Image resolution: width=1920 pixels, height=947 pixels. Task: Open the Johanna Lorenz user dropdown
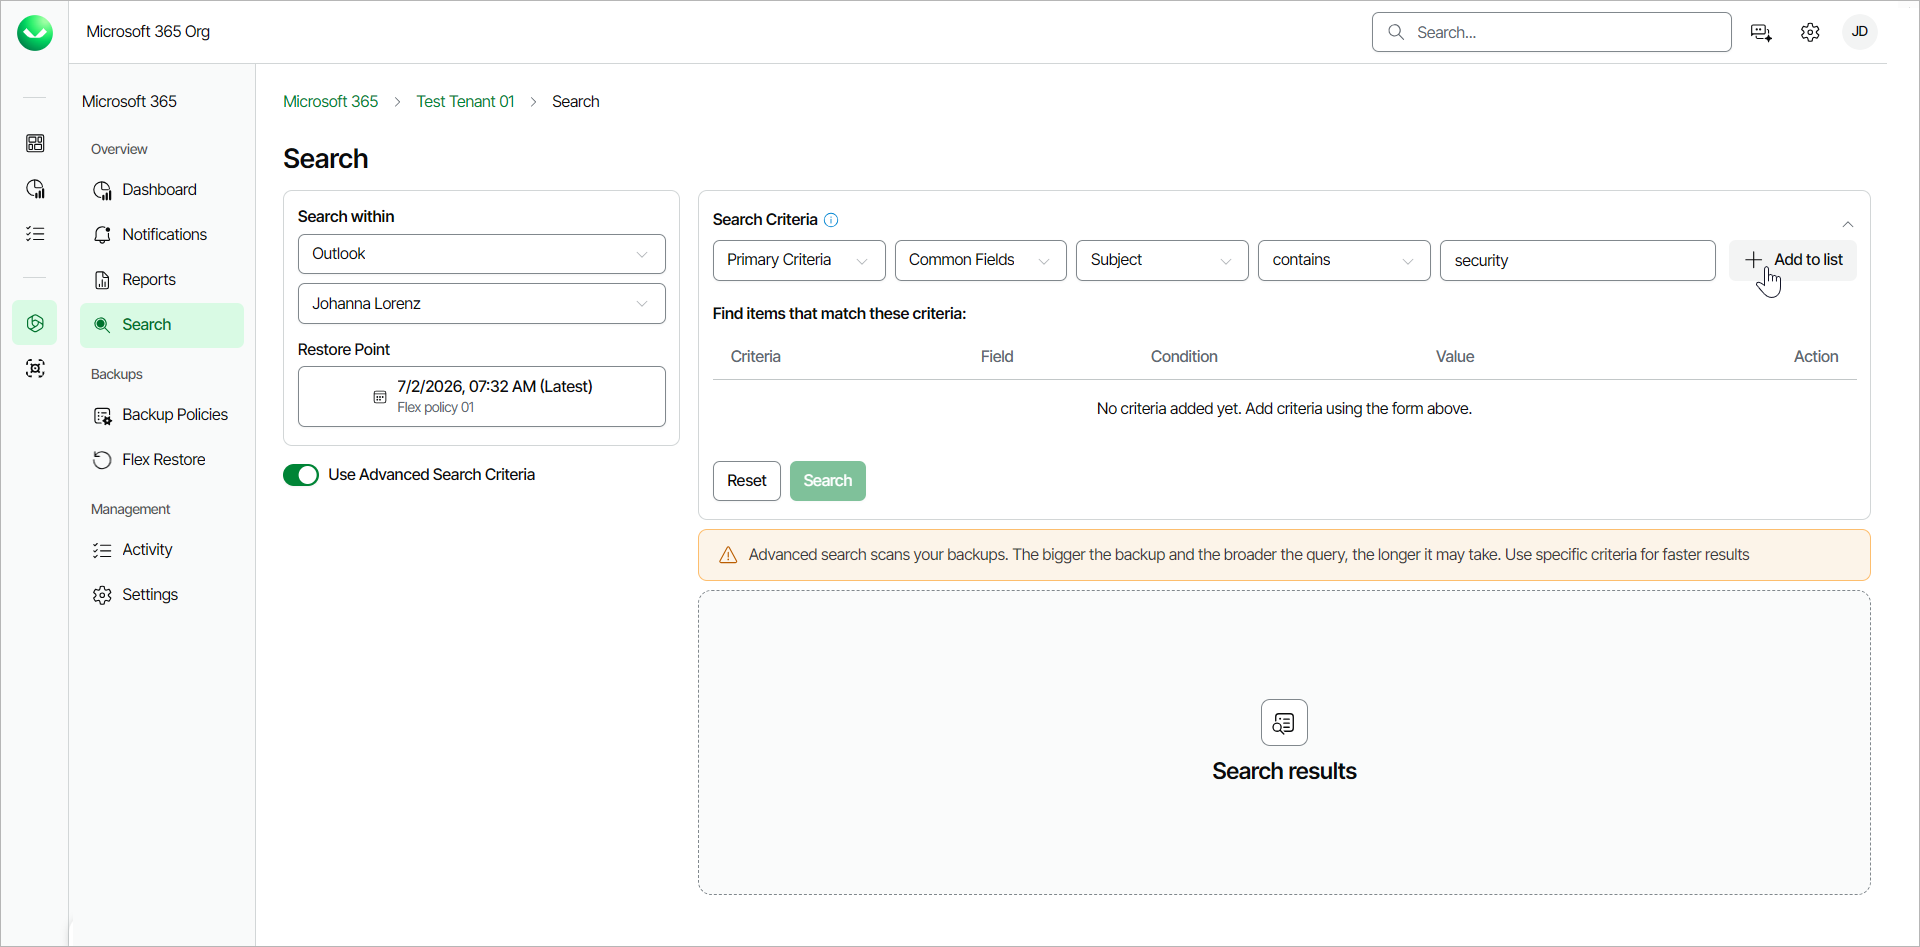tap(481, 304)
